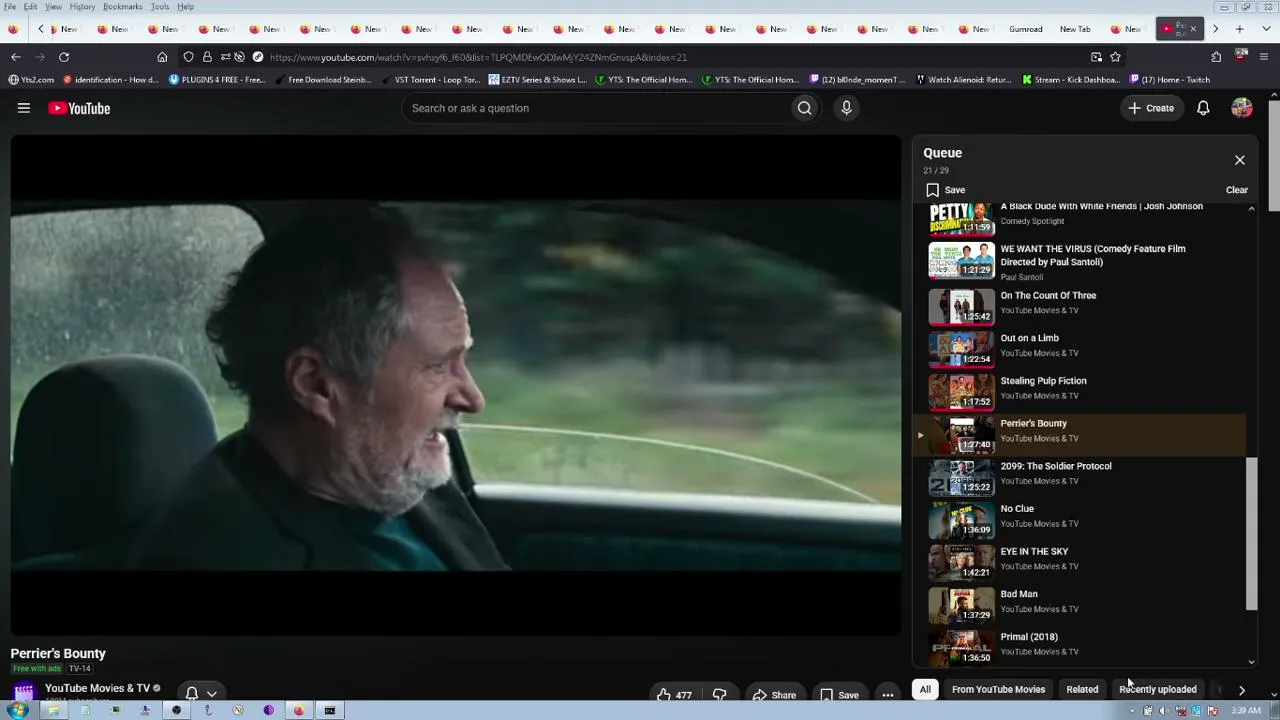Image resolution: width=1280 pixels, height=720 pixels.
Task: Open the channel notification preferences dropdown
Action: click(x=201, y=693)
